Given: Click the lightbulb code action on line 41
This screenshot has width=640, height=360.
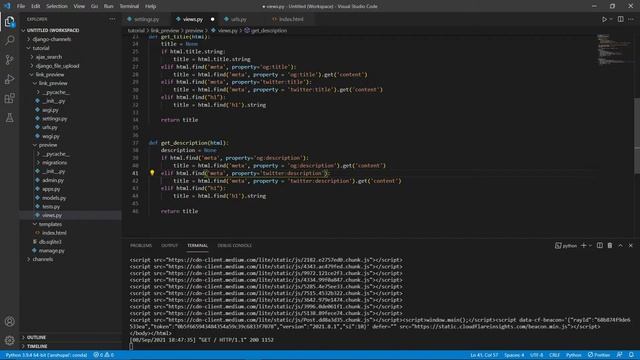Looking at the screenshot, I should [152, 173].
